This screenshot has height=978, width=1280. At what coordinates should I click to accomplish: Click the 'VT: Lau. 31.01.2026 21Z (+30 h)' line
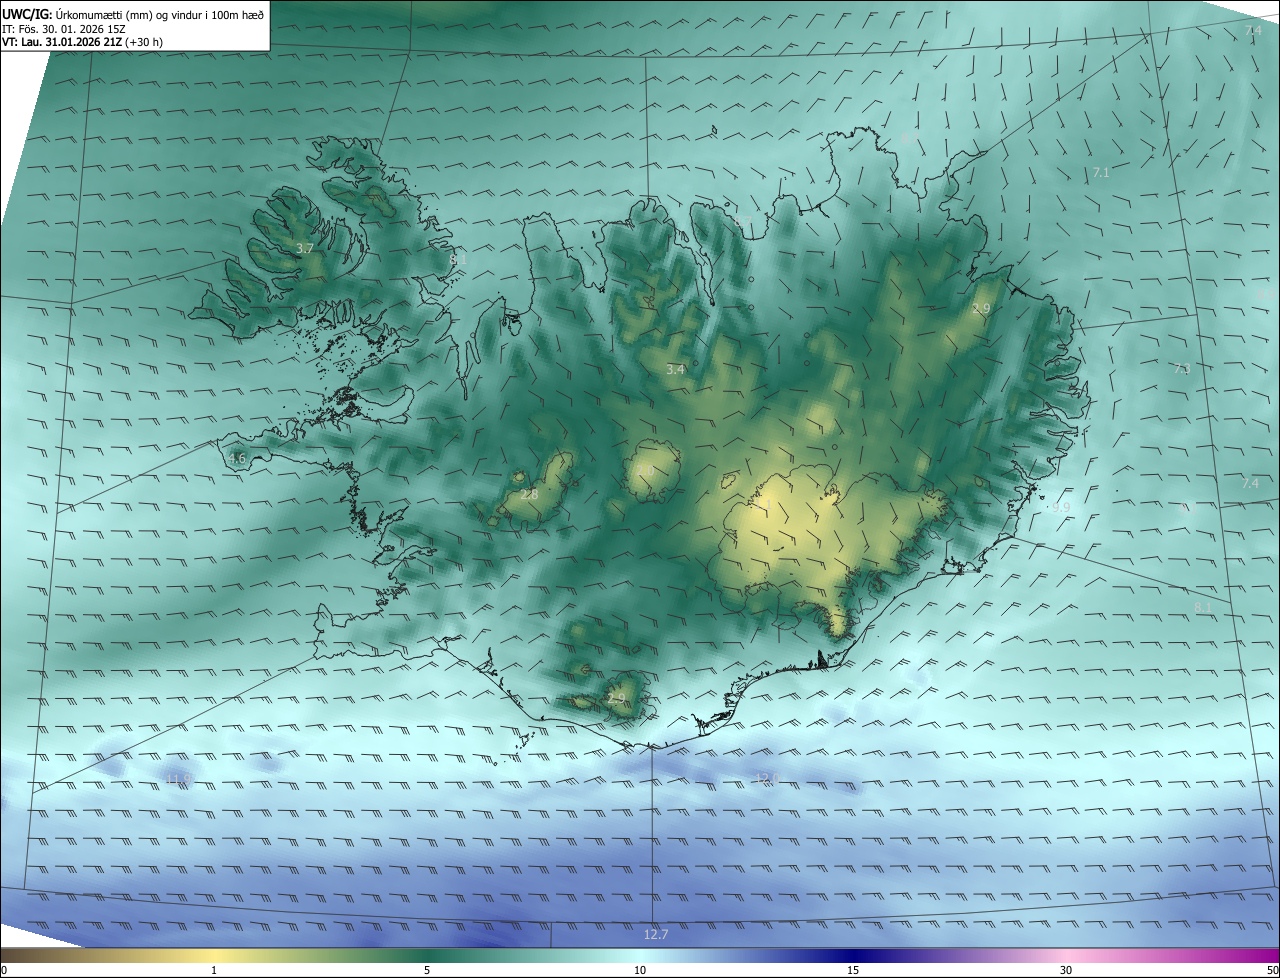82,42
